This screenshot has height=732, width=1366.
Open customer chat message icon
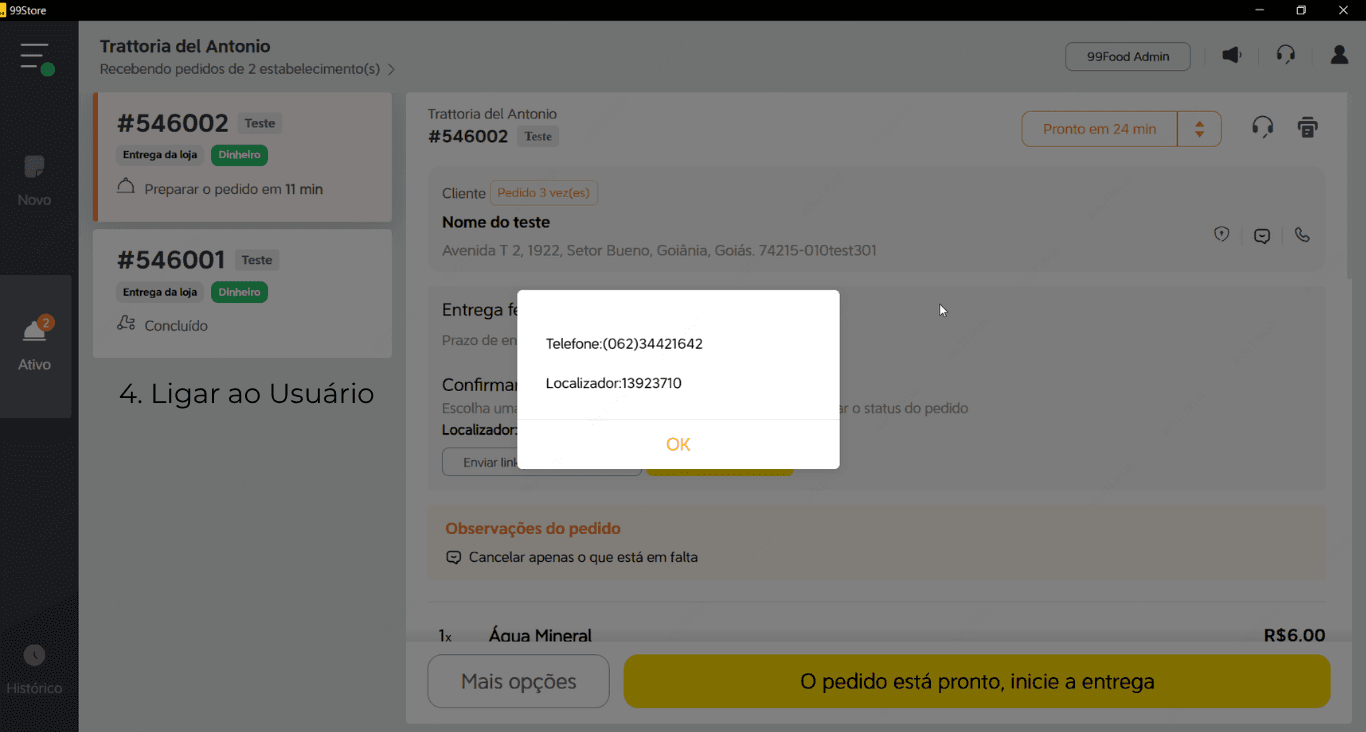1262,236
